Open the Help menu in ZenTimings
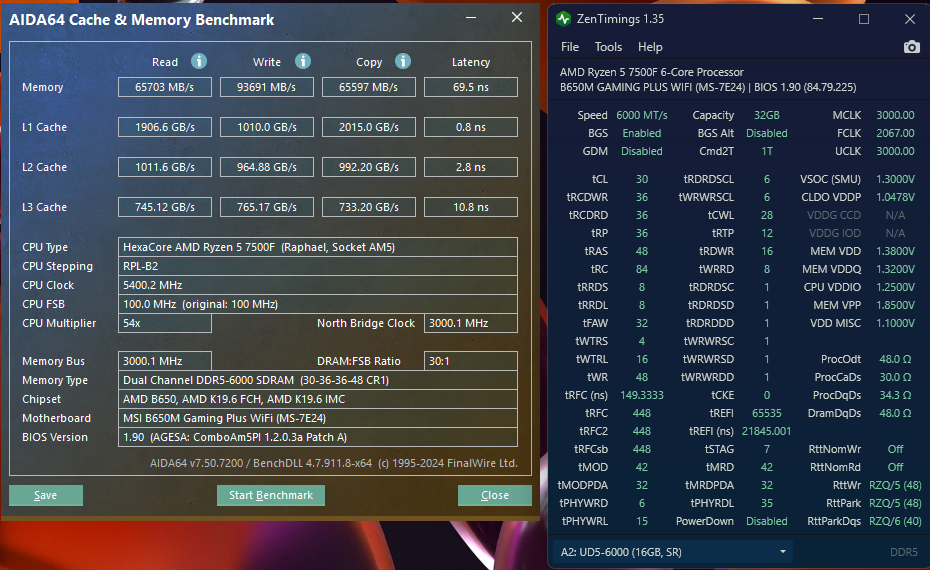Viewport: 931px width, 572px height. pos(650,47)
